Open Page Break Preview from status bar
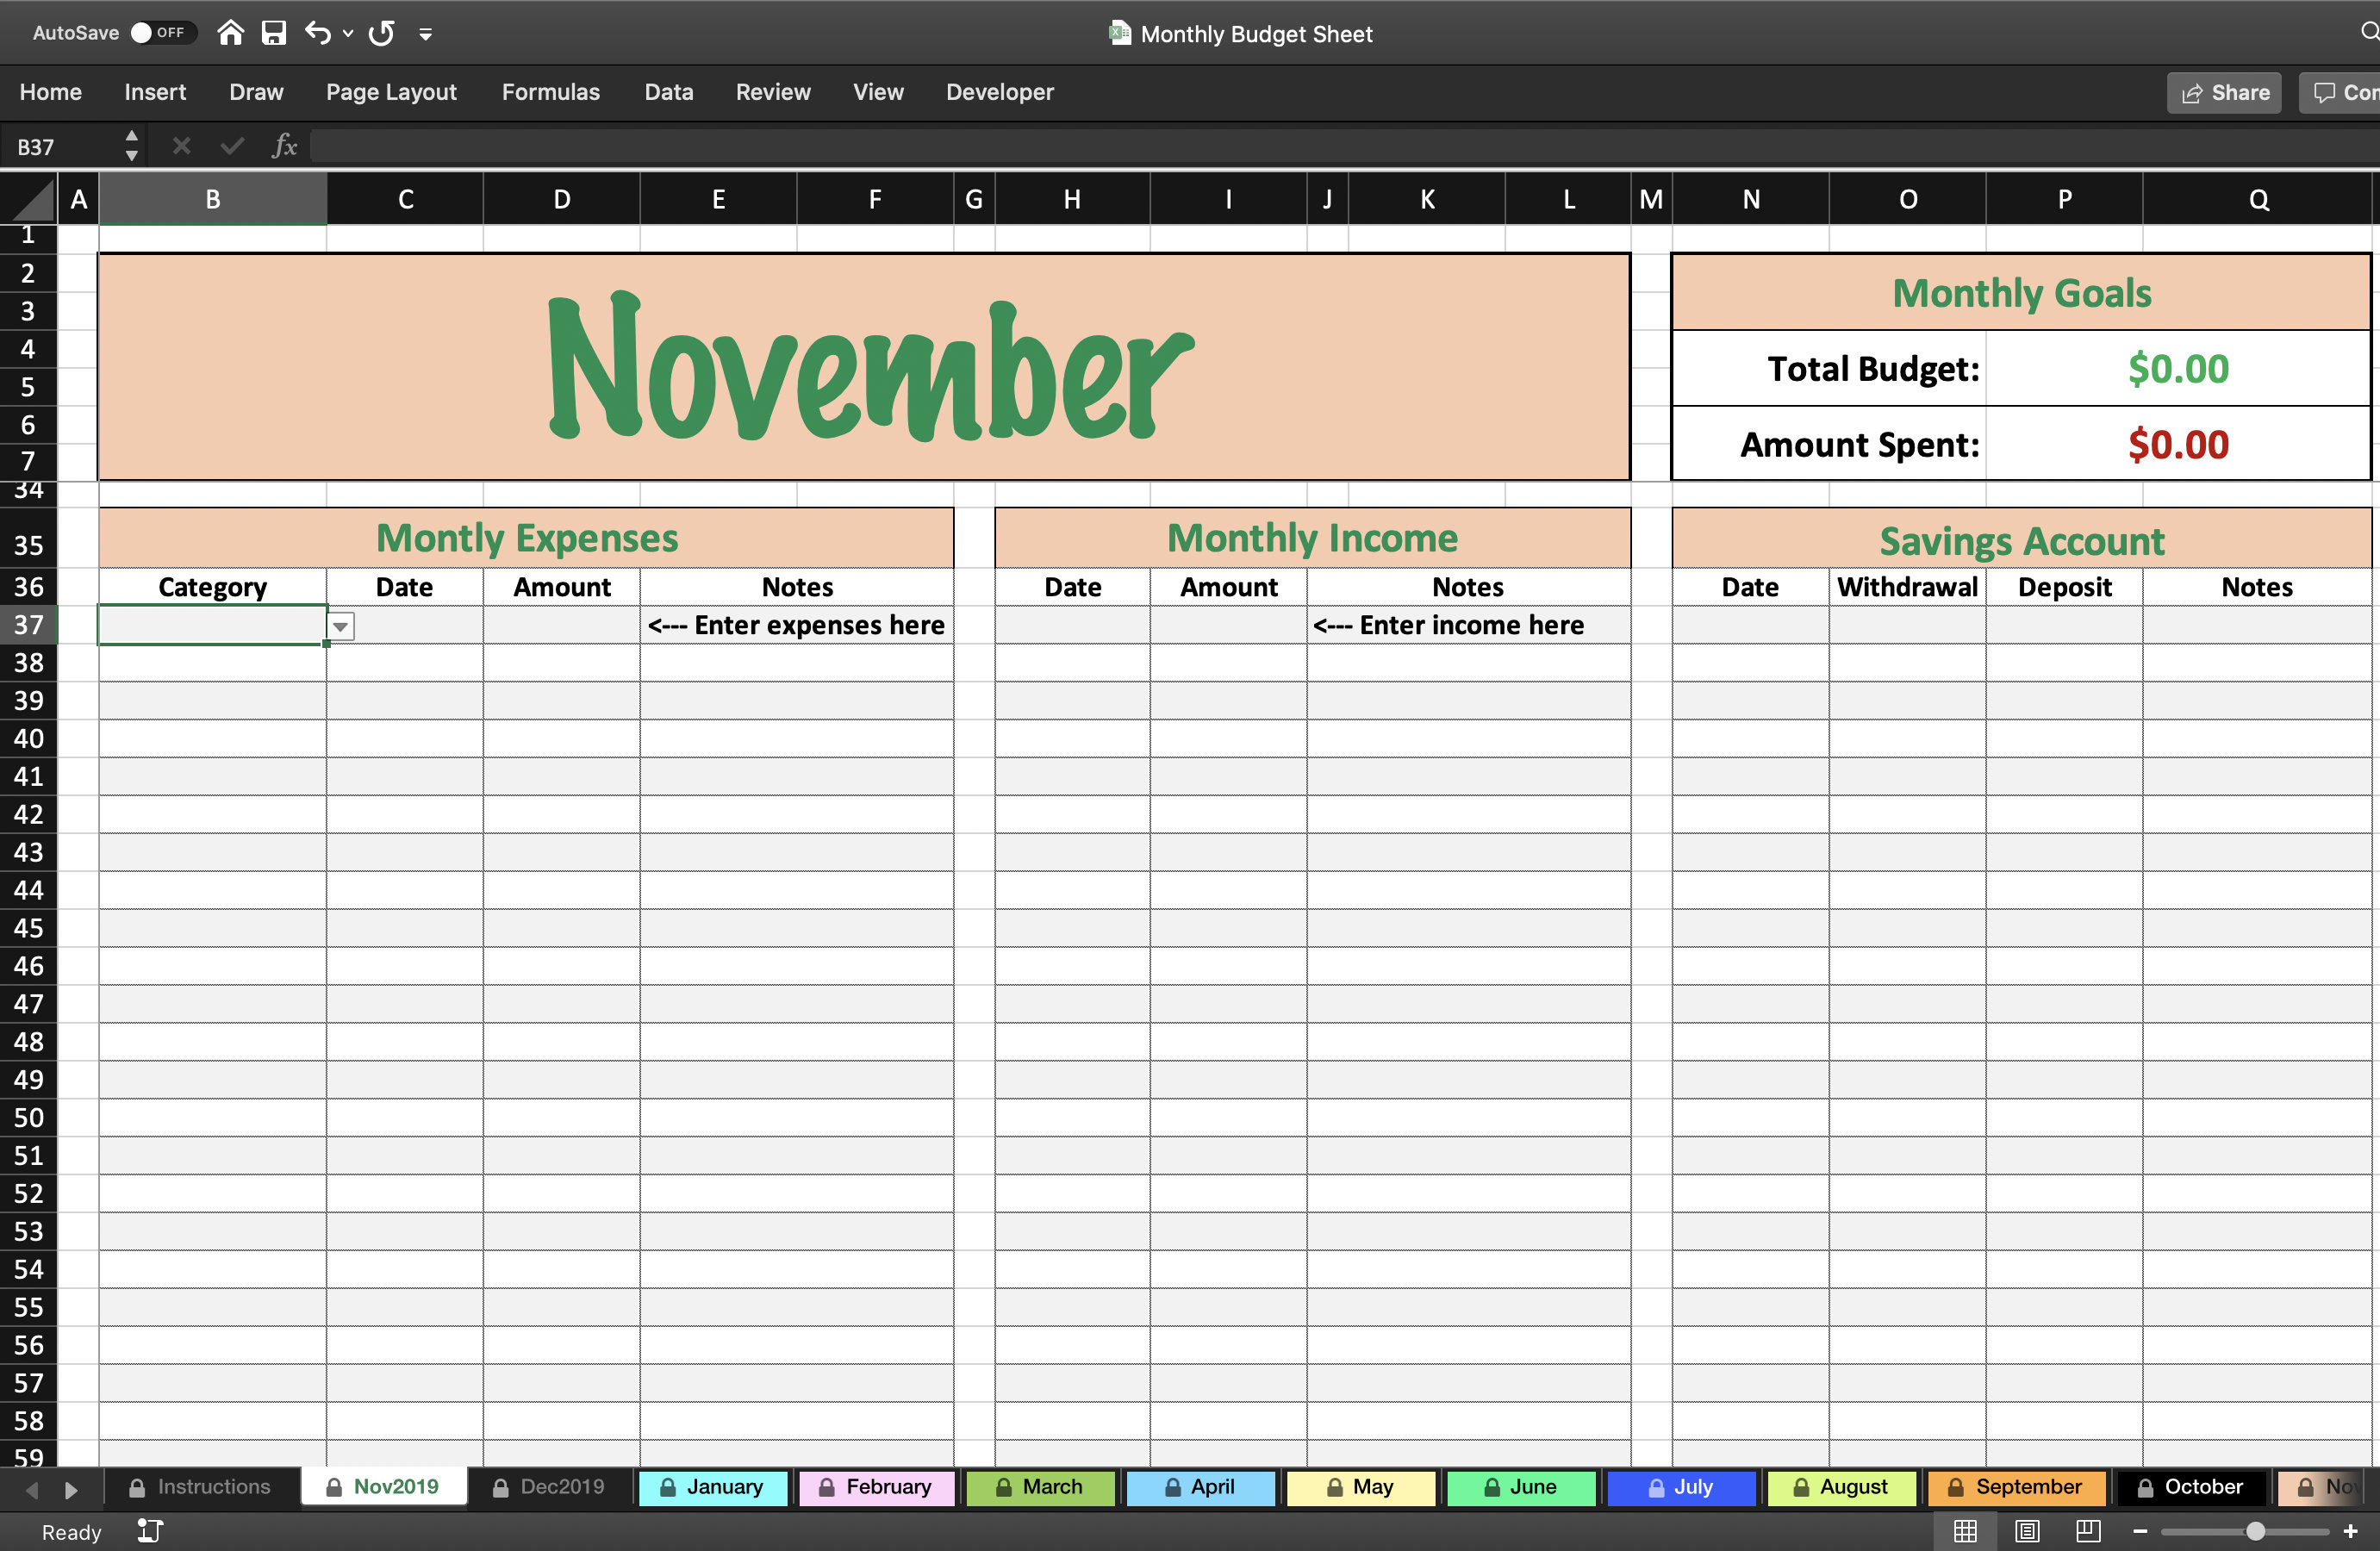The height and width of the screenshot is (1551, 2380). (x=2087, y=1531)
